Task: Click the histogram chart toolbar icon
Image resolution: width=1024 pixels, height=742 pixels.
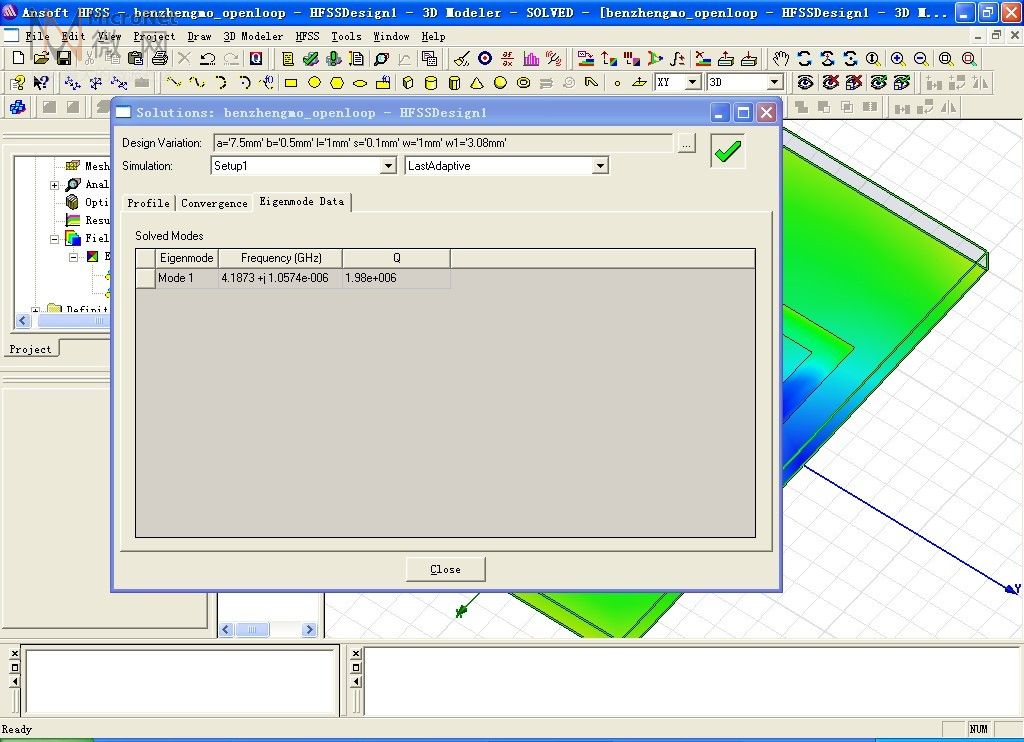Action: [x=531, y=59]
